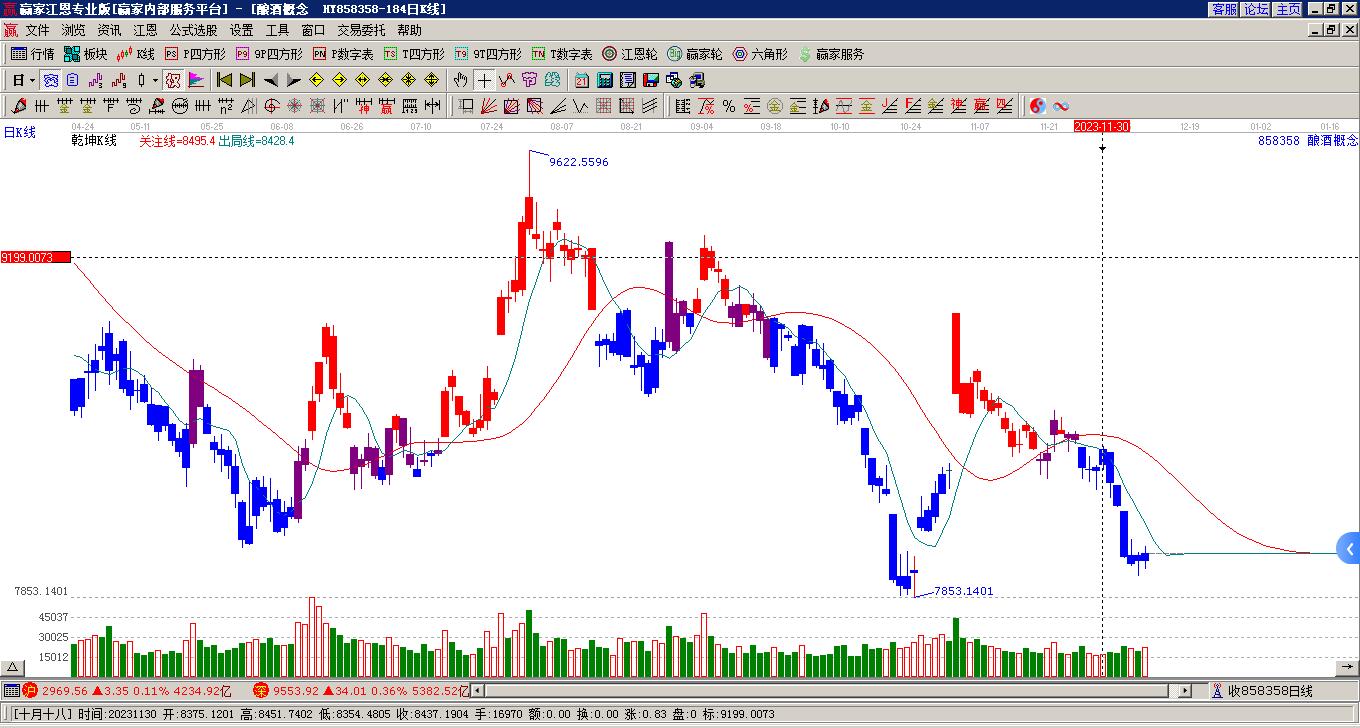The height and width of the screenshot is (728, 1360).
Task: Click the 沪 index indicator icon
Action: coord(30,690)
